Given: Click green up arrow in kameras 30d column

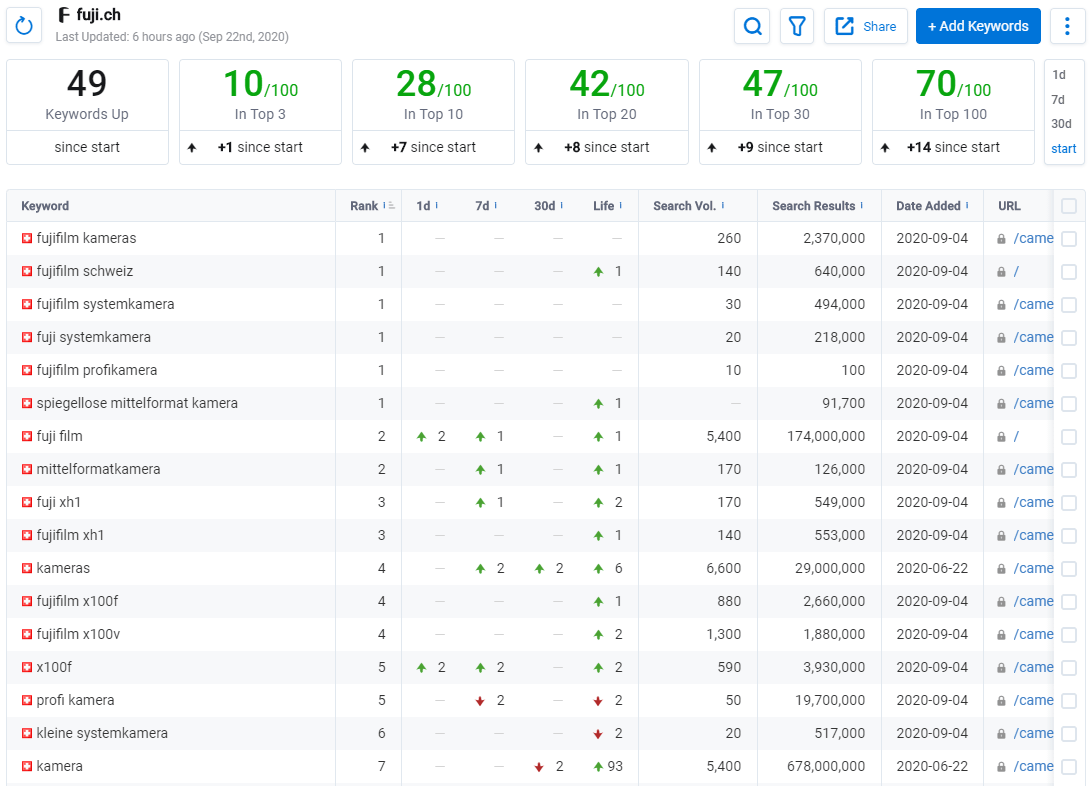Looking at the screenshot, I should (x=539, y=569).
